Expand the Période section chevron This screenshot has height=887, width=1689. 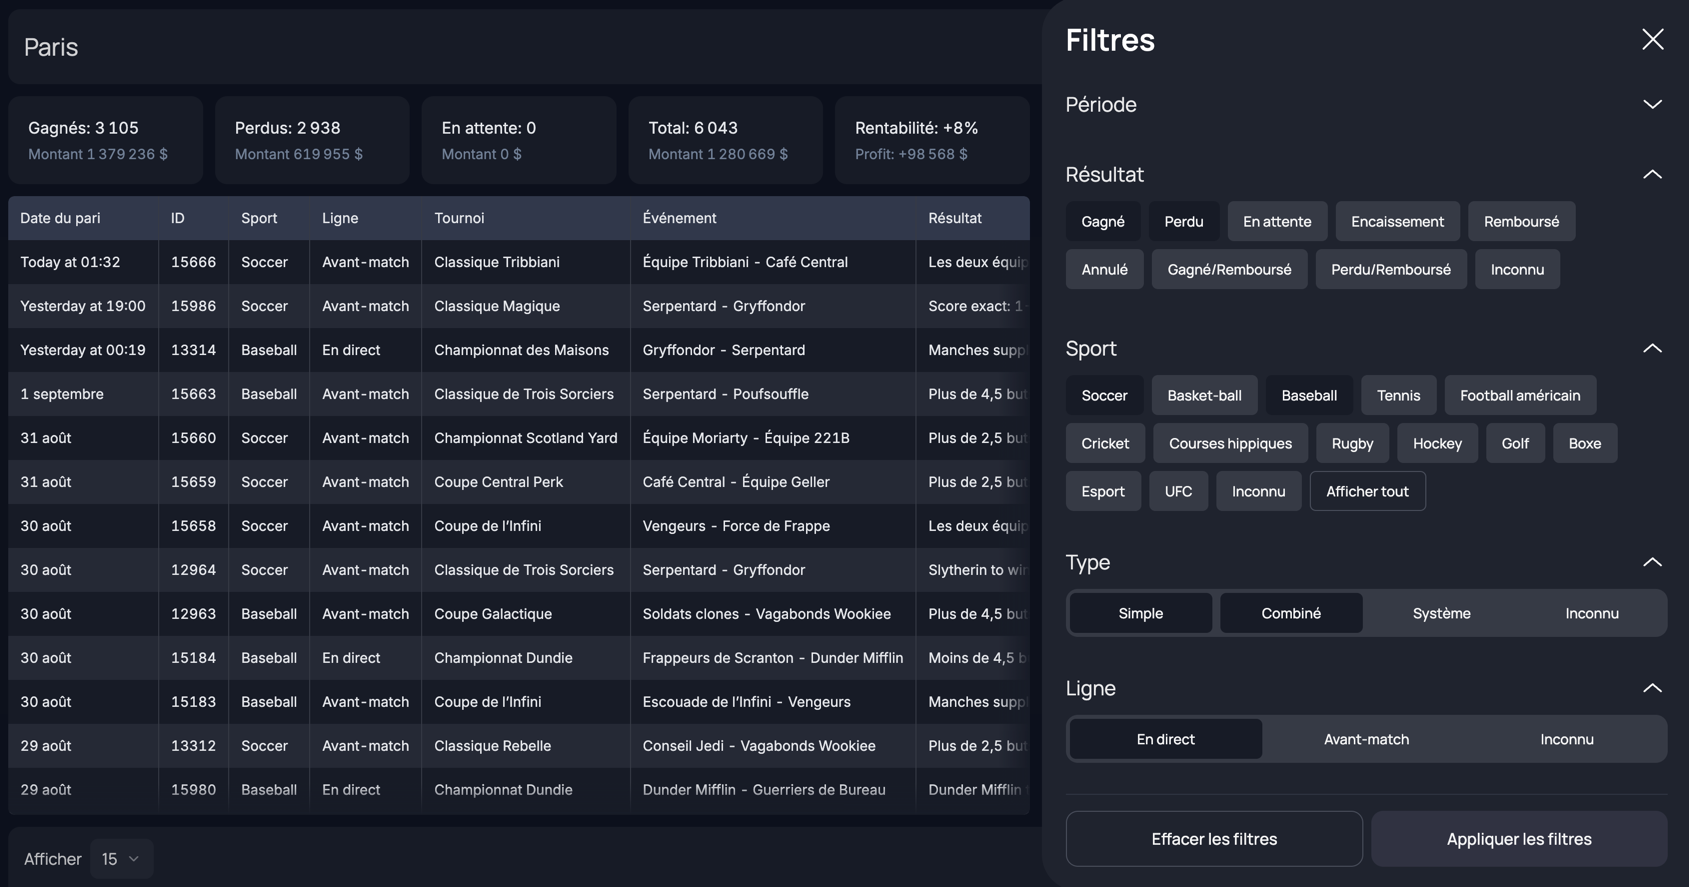(1652, 105)
